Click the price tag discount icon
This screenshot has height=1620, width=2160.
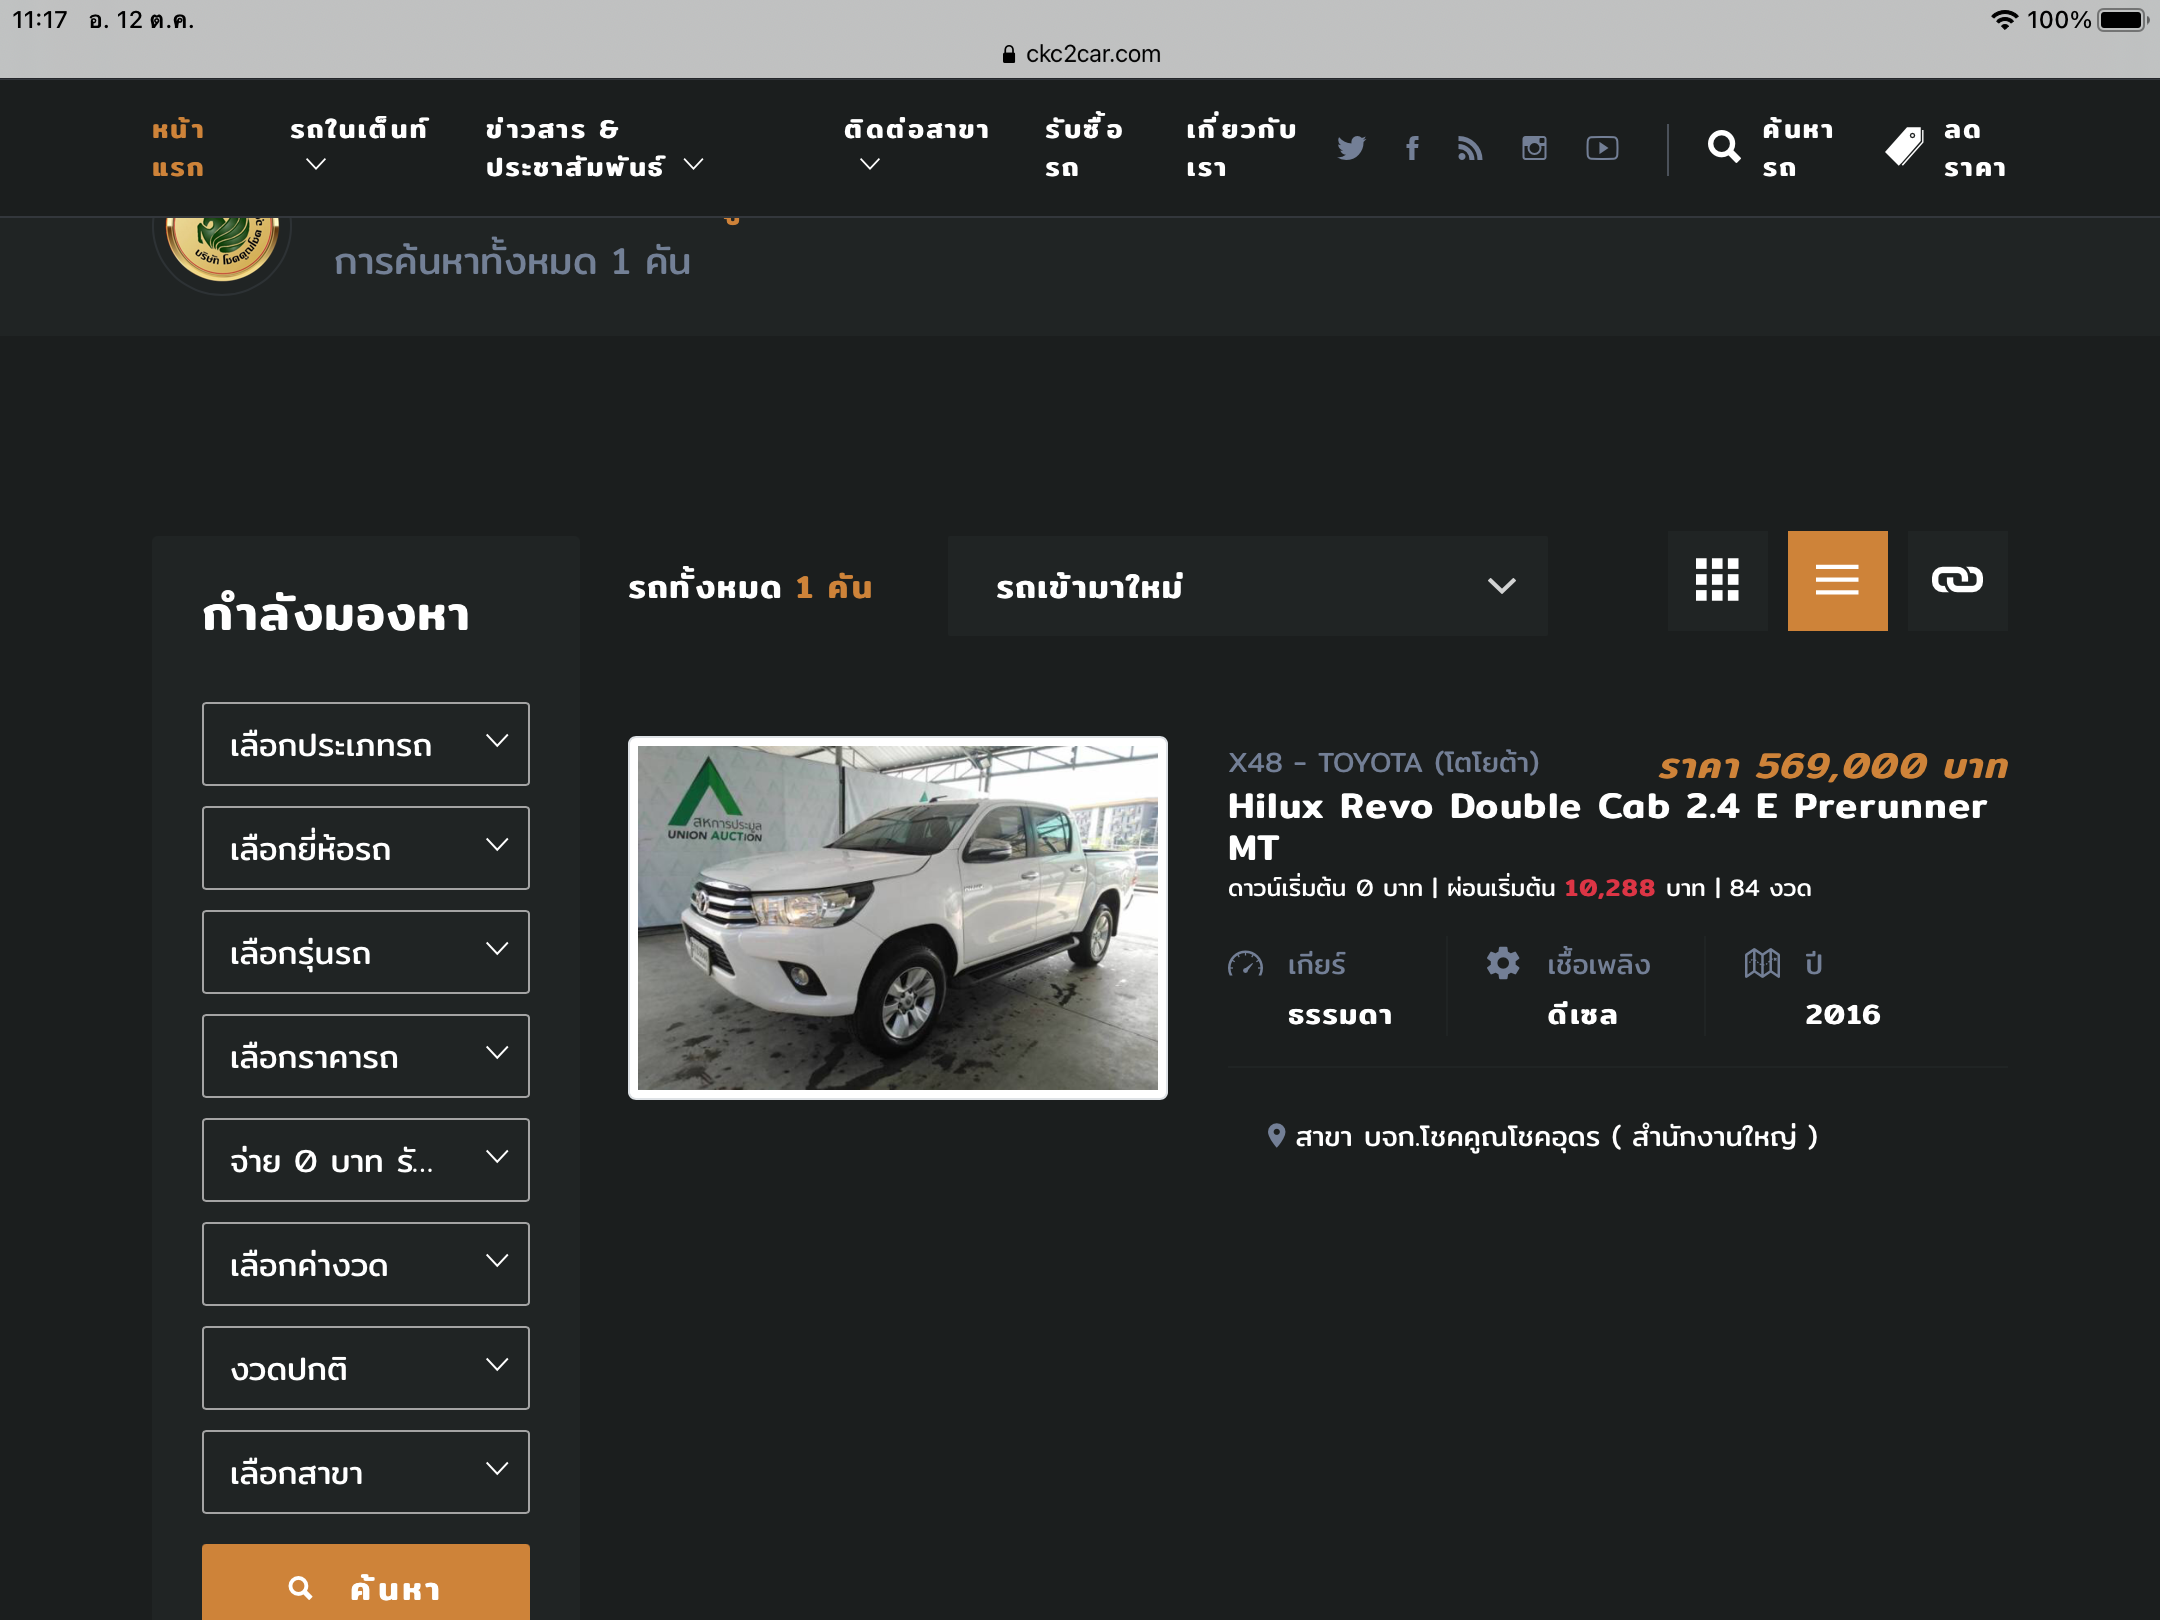pyautogui.click(x=1904, y=148)
